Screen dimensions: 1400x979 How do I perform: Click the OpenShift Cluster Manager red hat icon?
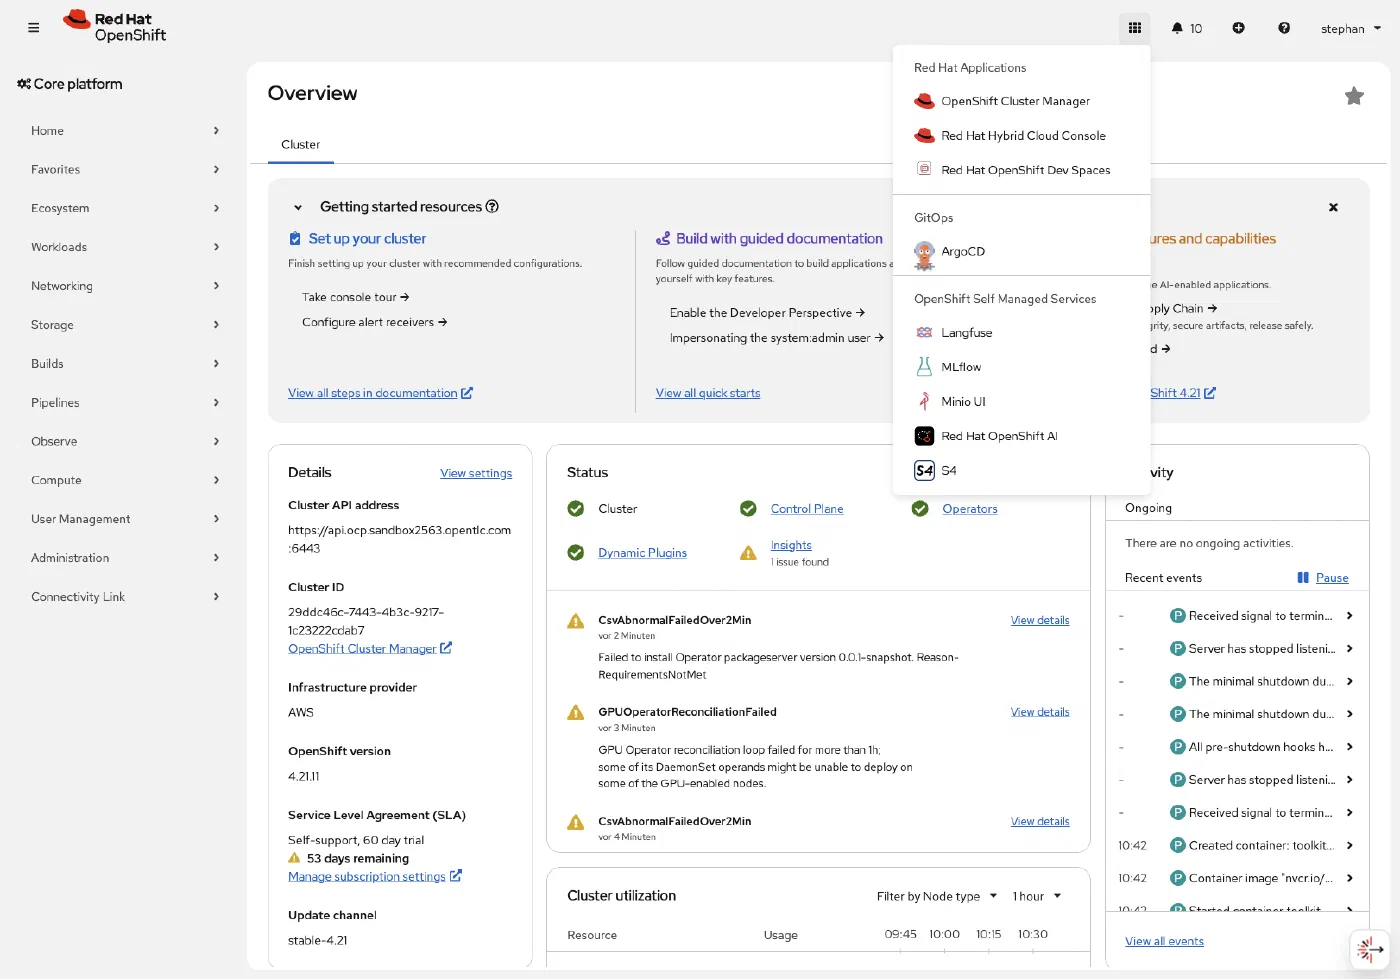(924, 101)
